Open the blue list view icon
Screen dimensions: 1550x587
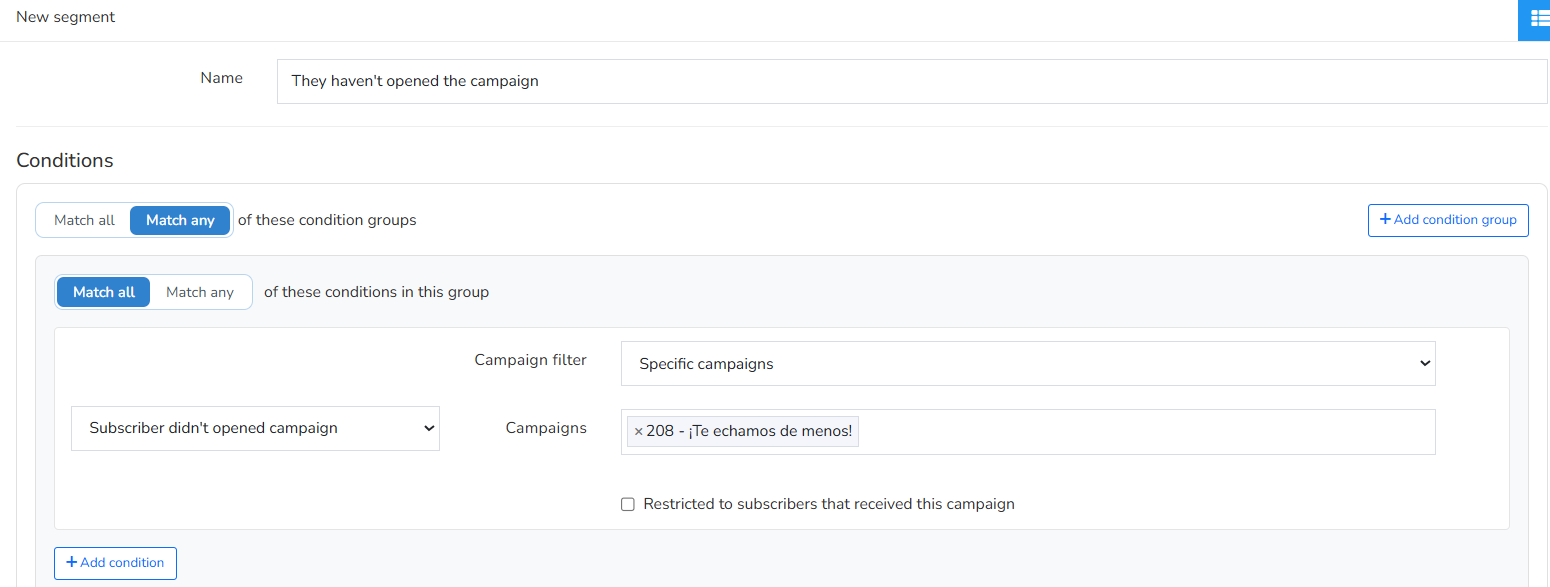[1535, 18]
